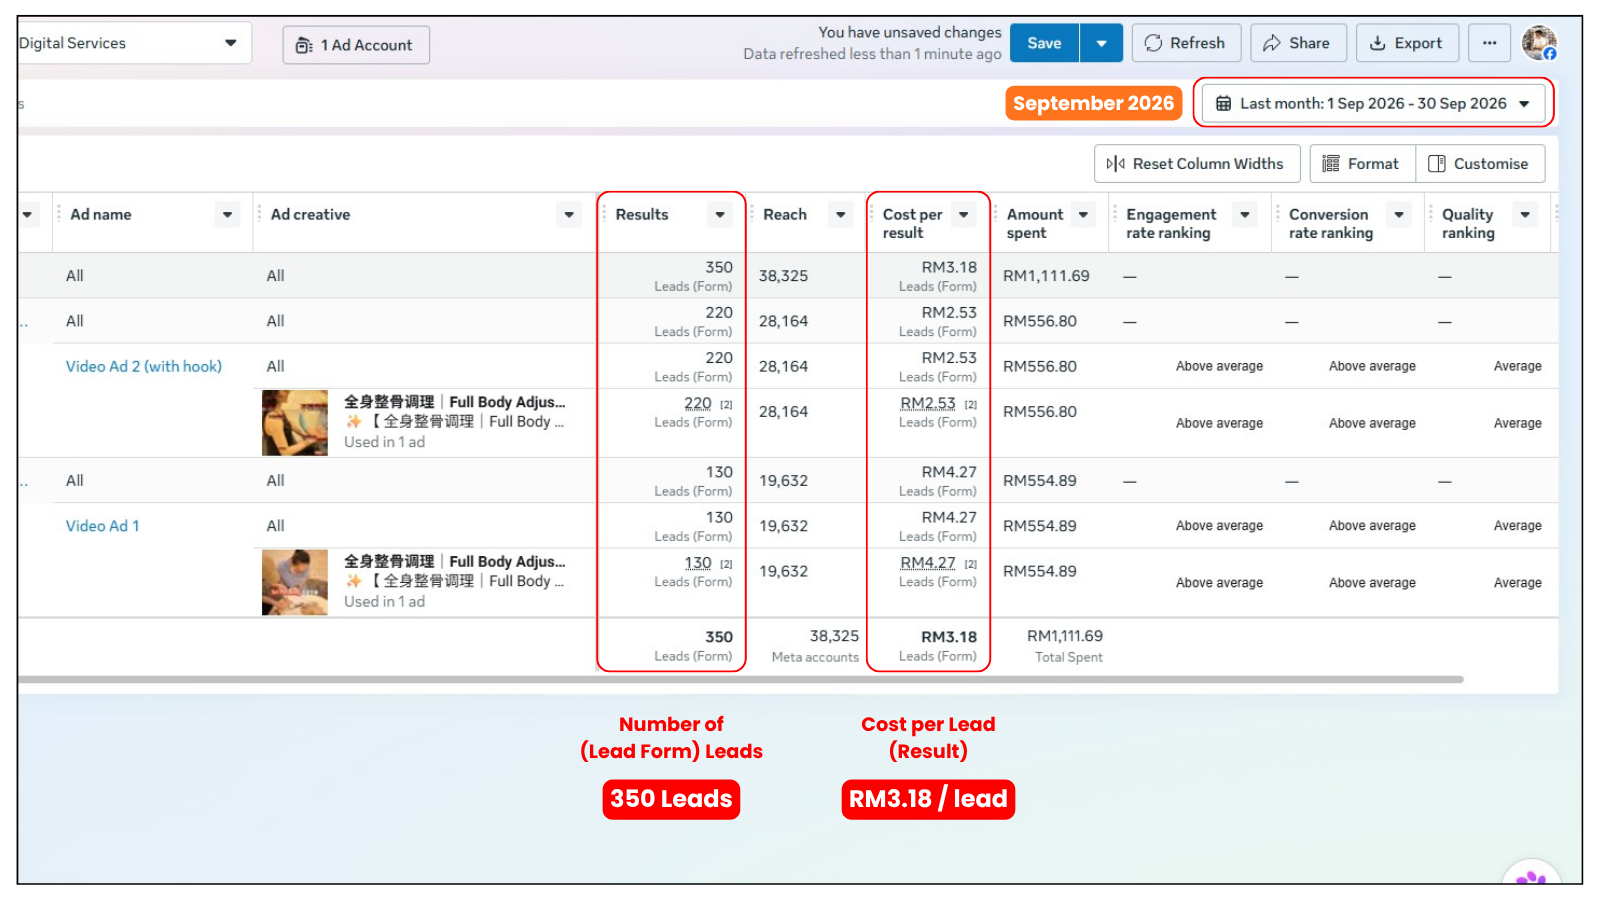Export the report data

1407,43
